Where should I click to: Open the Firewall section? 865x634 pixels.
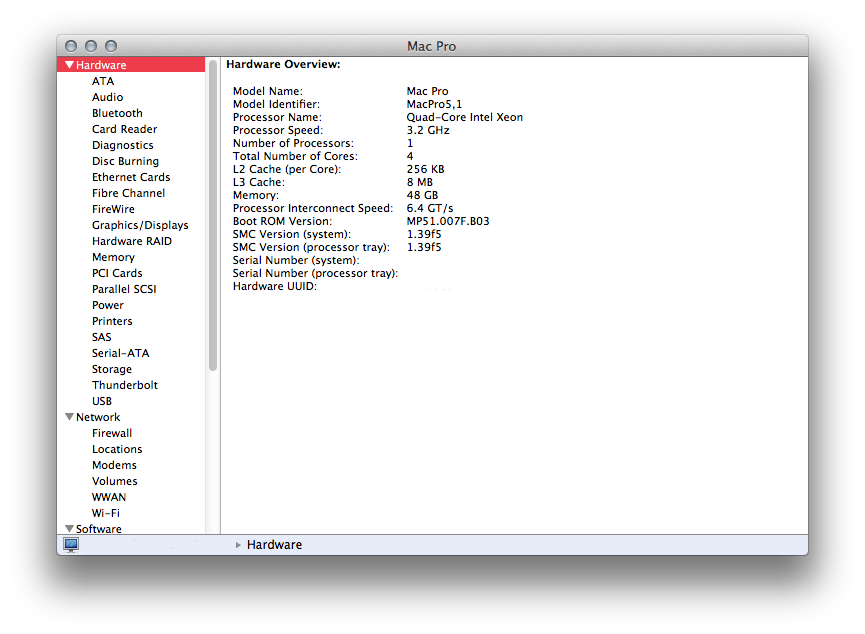112,433
